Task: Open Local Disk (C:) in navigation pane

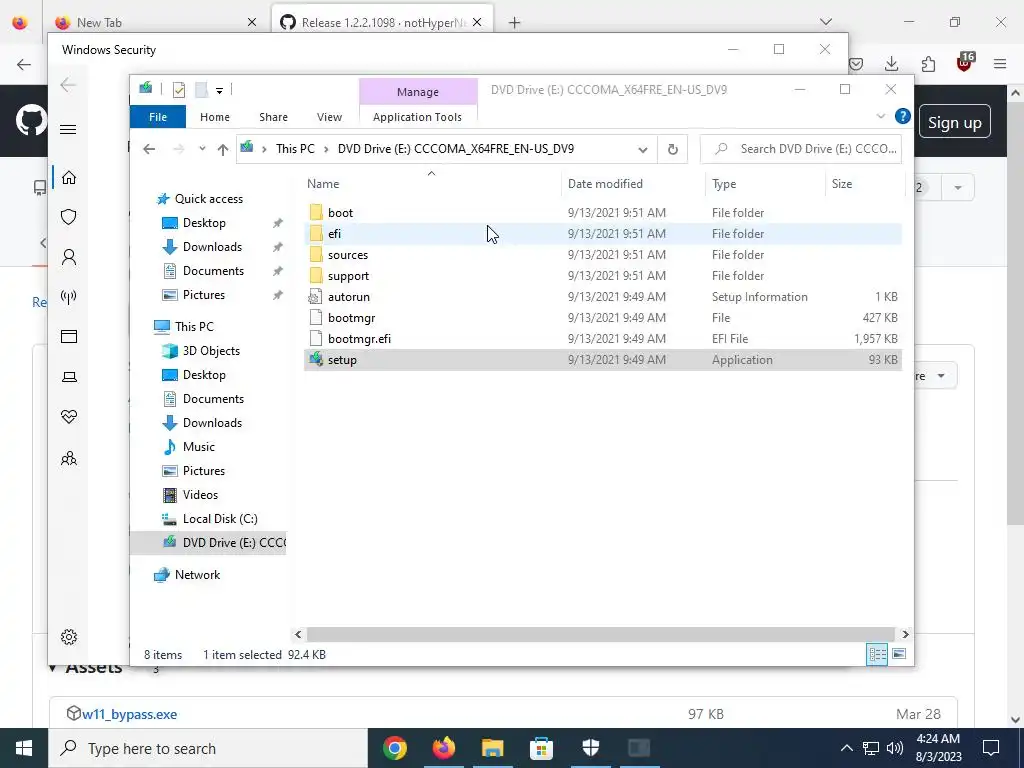Action: click(x=220, y=519)
